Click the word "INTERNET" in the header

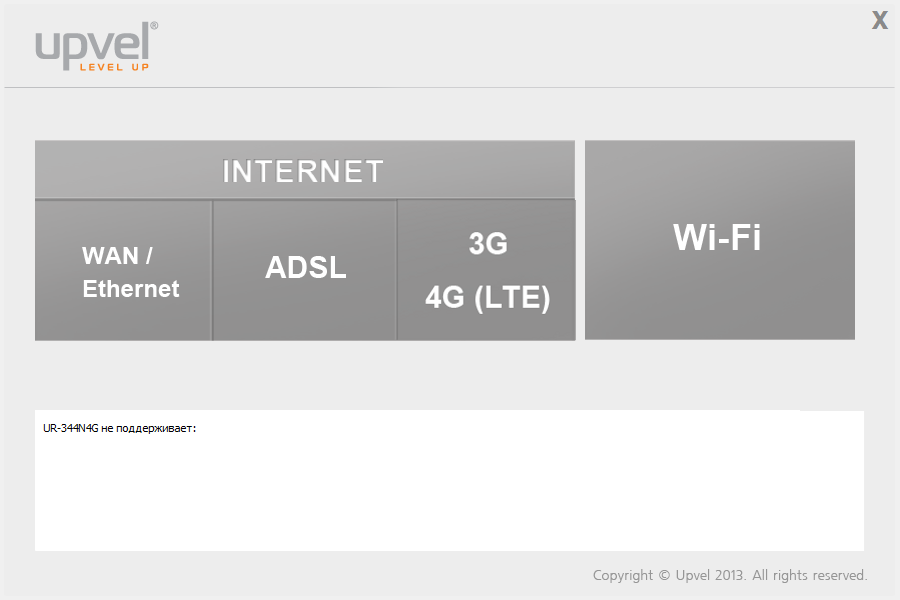click(303, 171)
